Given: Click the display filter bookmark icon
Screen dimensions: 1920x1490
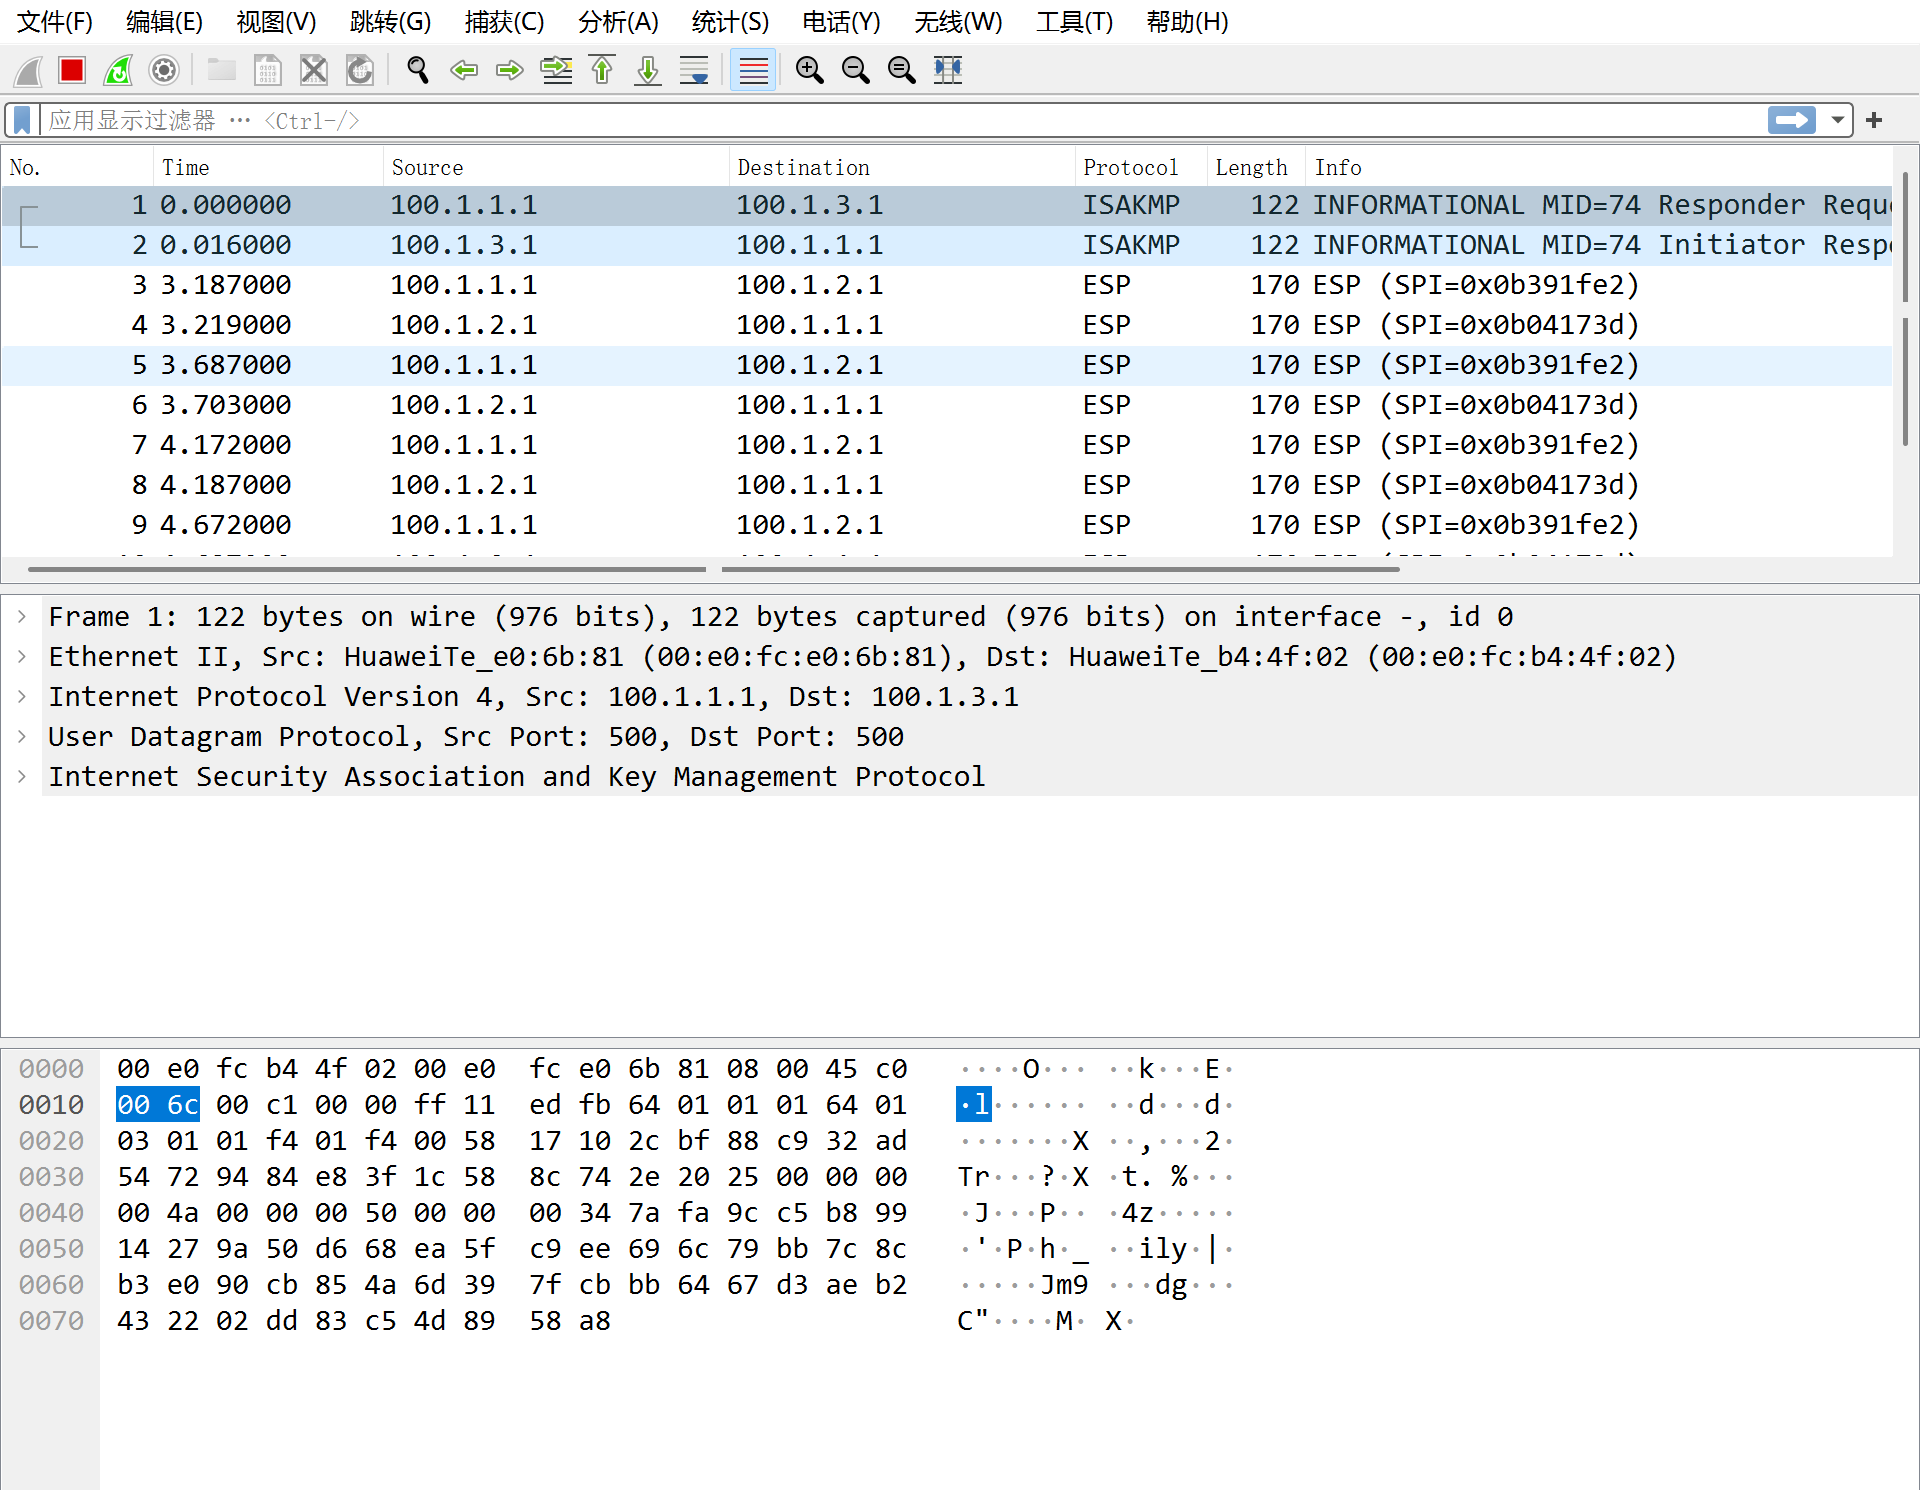Looking at the screenshot, I should (x=22, y=121).
